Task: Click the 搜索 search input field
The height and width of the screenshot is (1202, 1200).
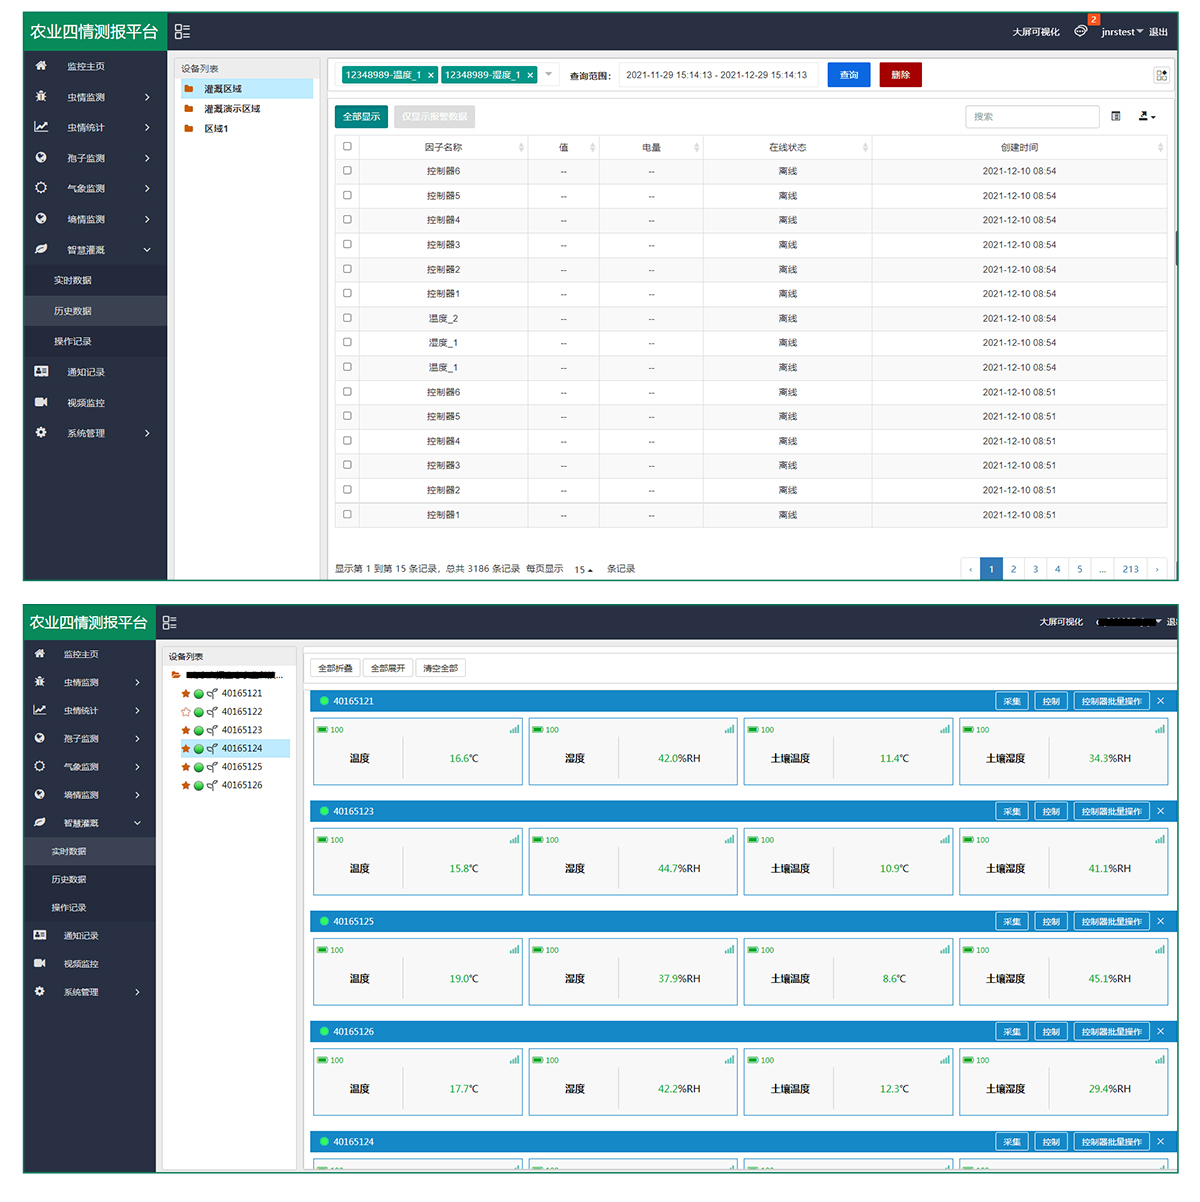Action: (x=1031, y=117)
